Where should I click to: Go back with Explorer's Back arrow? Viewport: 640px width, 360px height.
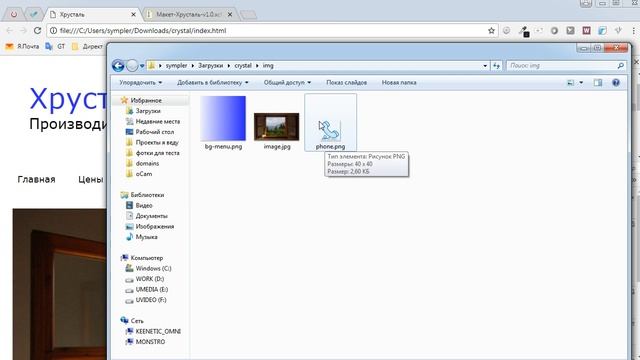tap(118, 65)
